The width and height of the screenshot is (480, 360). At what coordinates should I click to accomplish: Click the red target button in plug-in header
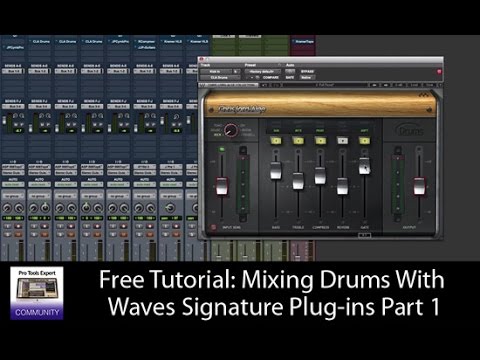point(439,71)
